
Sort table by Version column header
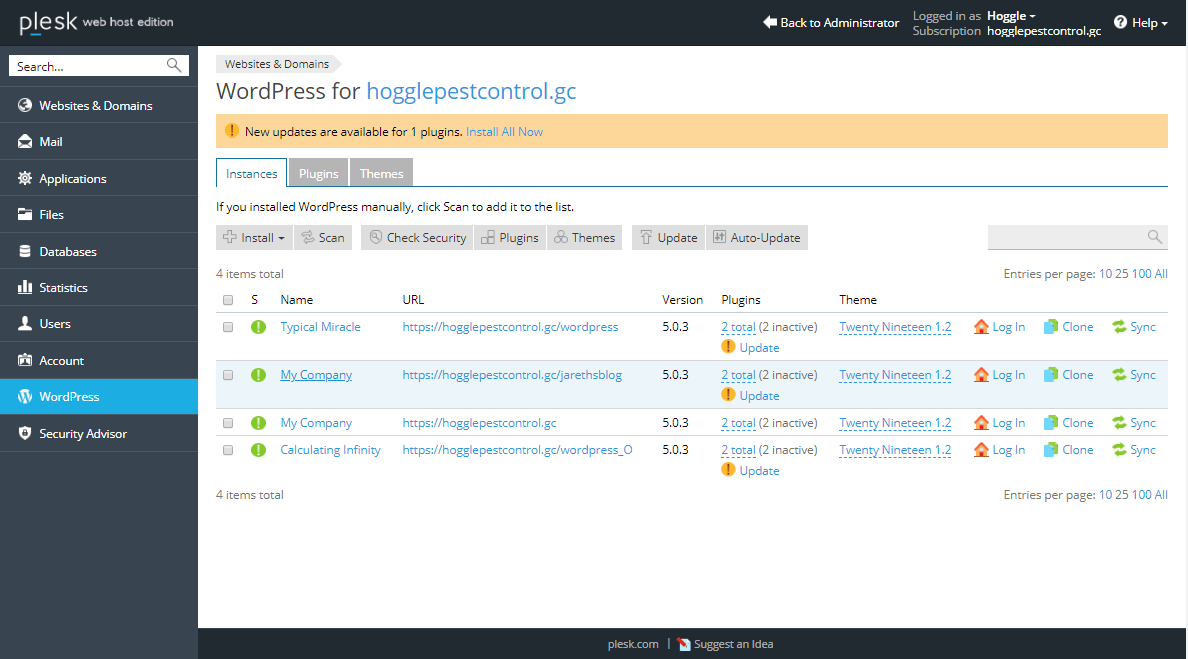[x=682, y=299]
